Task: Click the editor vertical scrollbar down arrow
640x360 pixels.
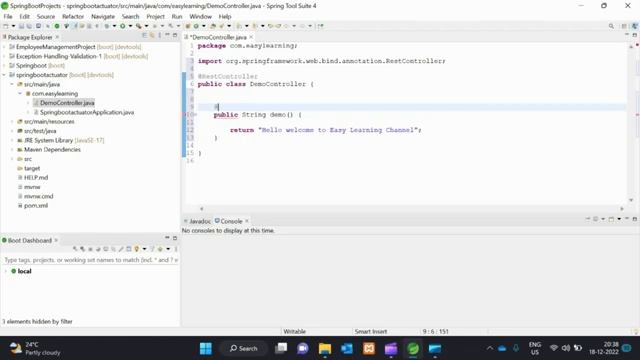Action: pos(631,200)
